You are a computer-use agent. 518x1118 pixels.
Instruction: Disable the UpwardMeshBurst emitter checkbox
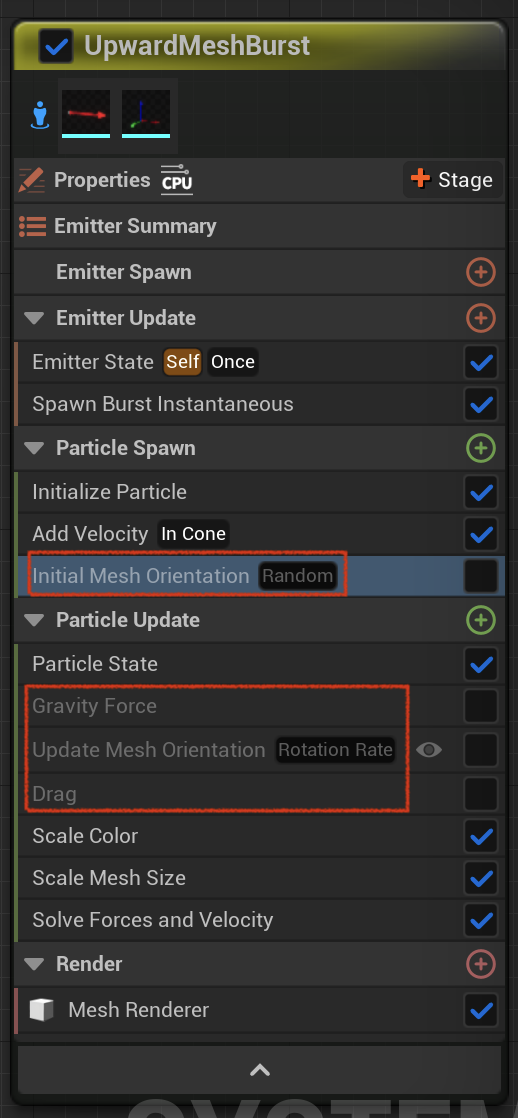[x=56, y=46]
